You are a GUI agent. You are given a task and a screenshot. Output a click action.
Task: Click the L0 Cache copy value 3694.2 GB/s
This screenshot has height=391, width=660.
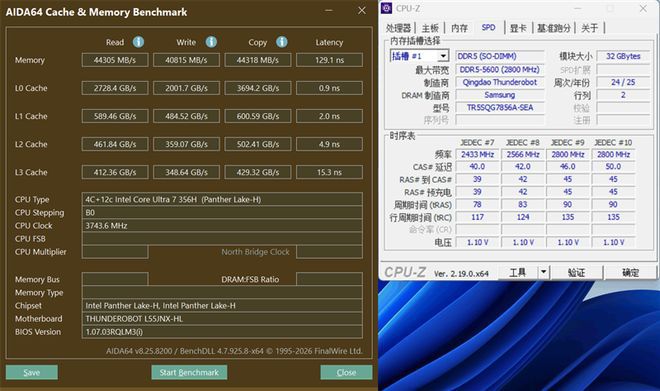coord(258,88)
